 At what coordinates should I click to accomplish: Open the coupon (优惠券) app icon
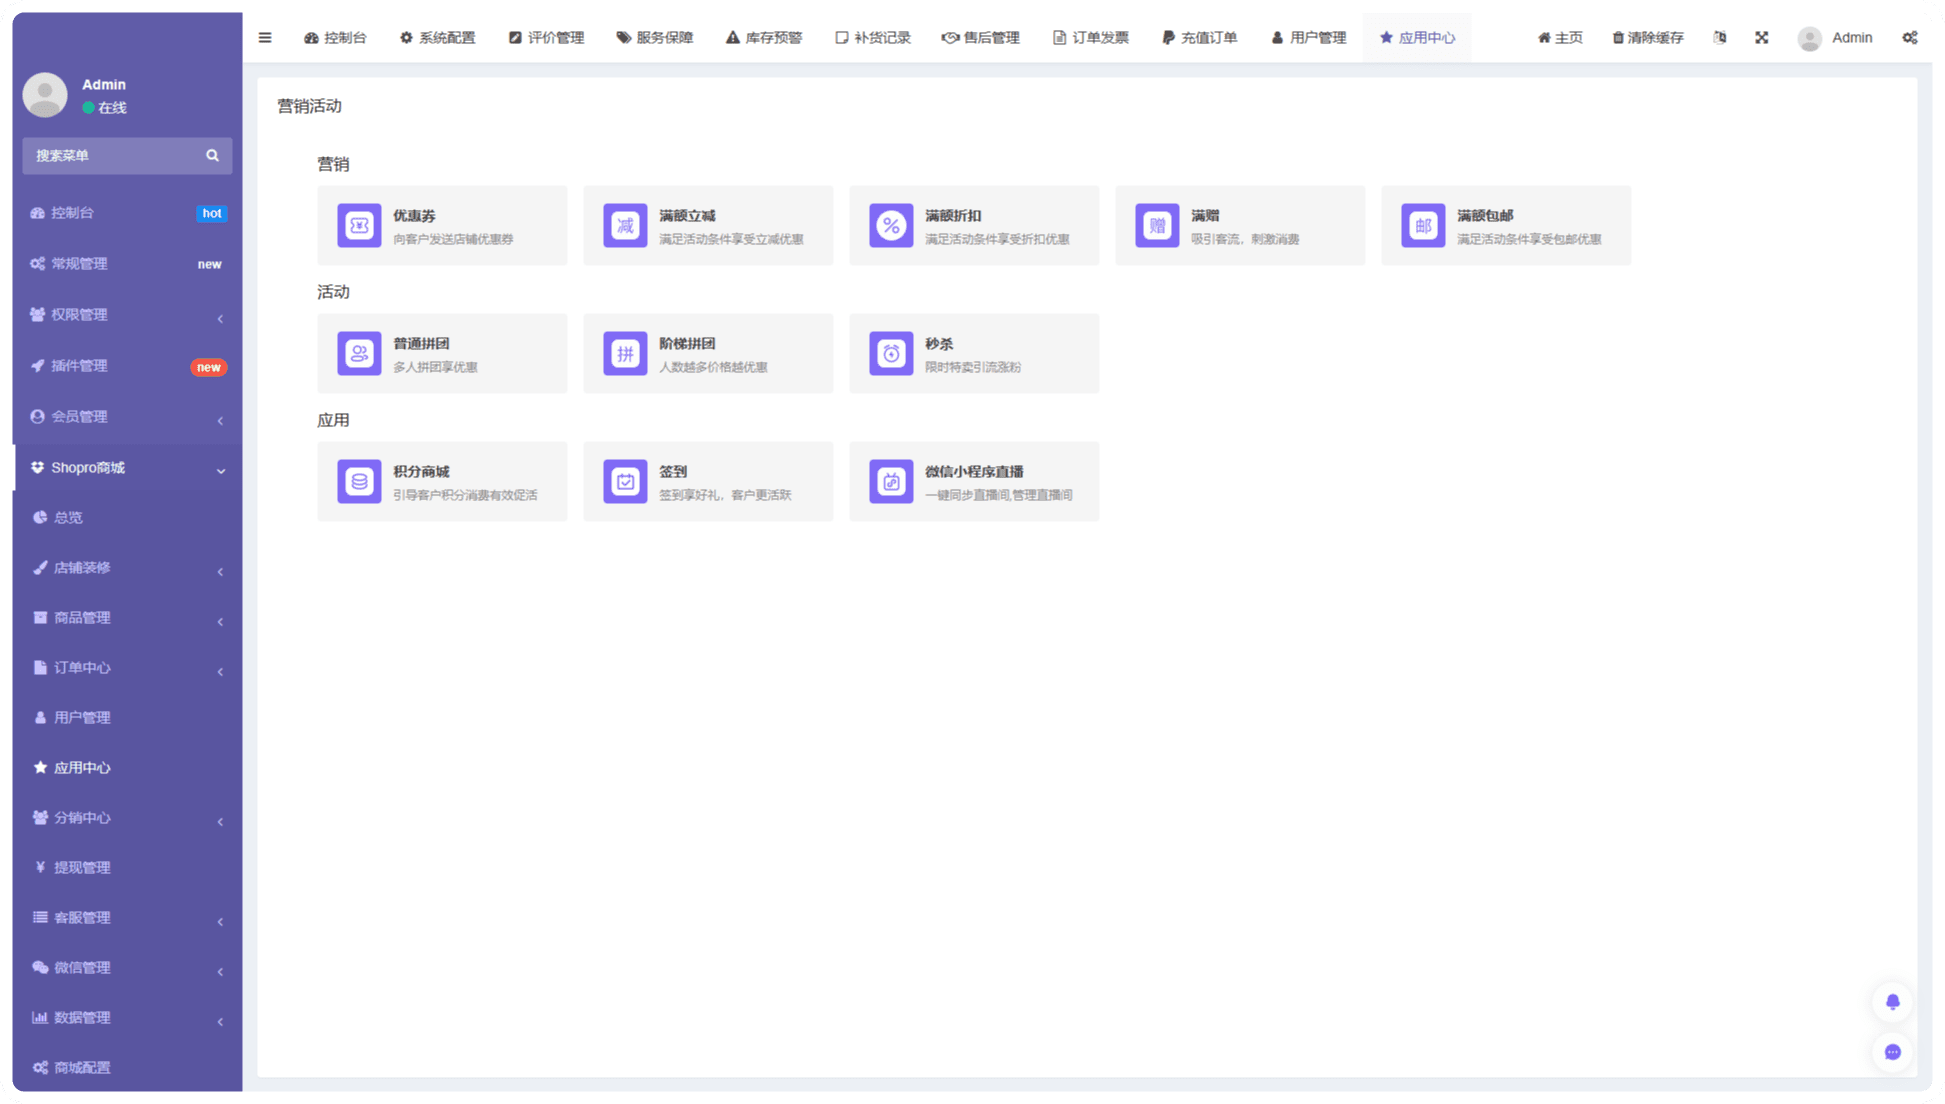[x=359, y=225]
